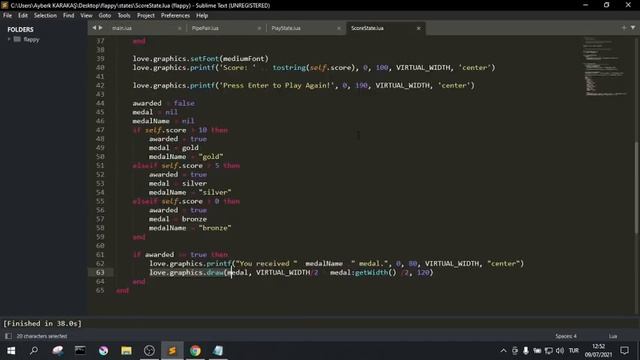The width and height of the screenshot is (640, 360).
Task: Open the tab list dropdown arrow
Action: coord(633,28)
